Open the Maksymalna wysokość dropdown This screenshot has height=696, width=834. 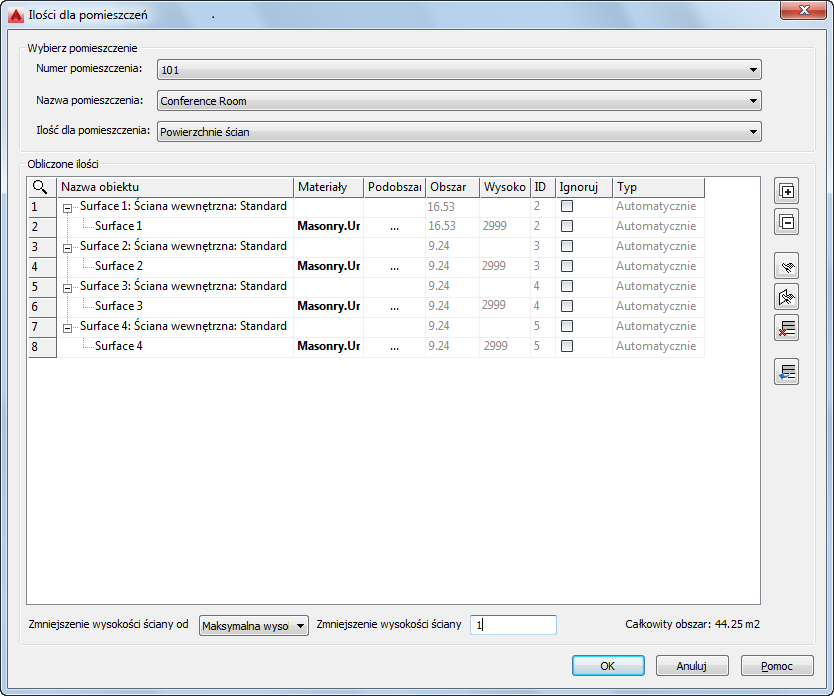pos(254,626)
